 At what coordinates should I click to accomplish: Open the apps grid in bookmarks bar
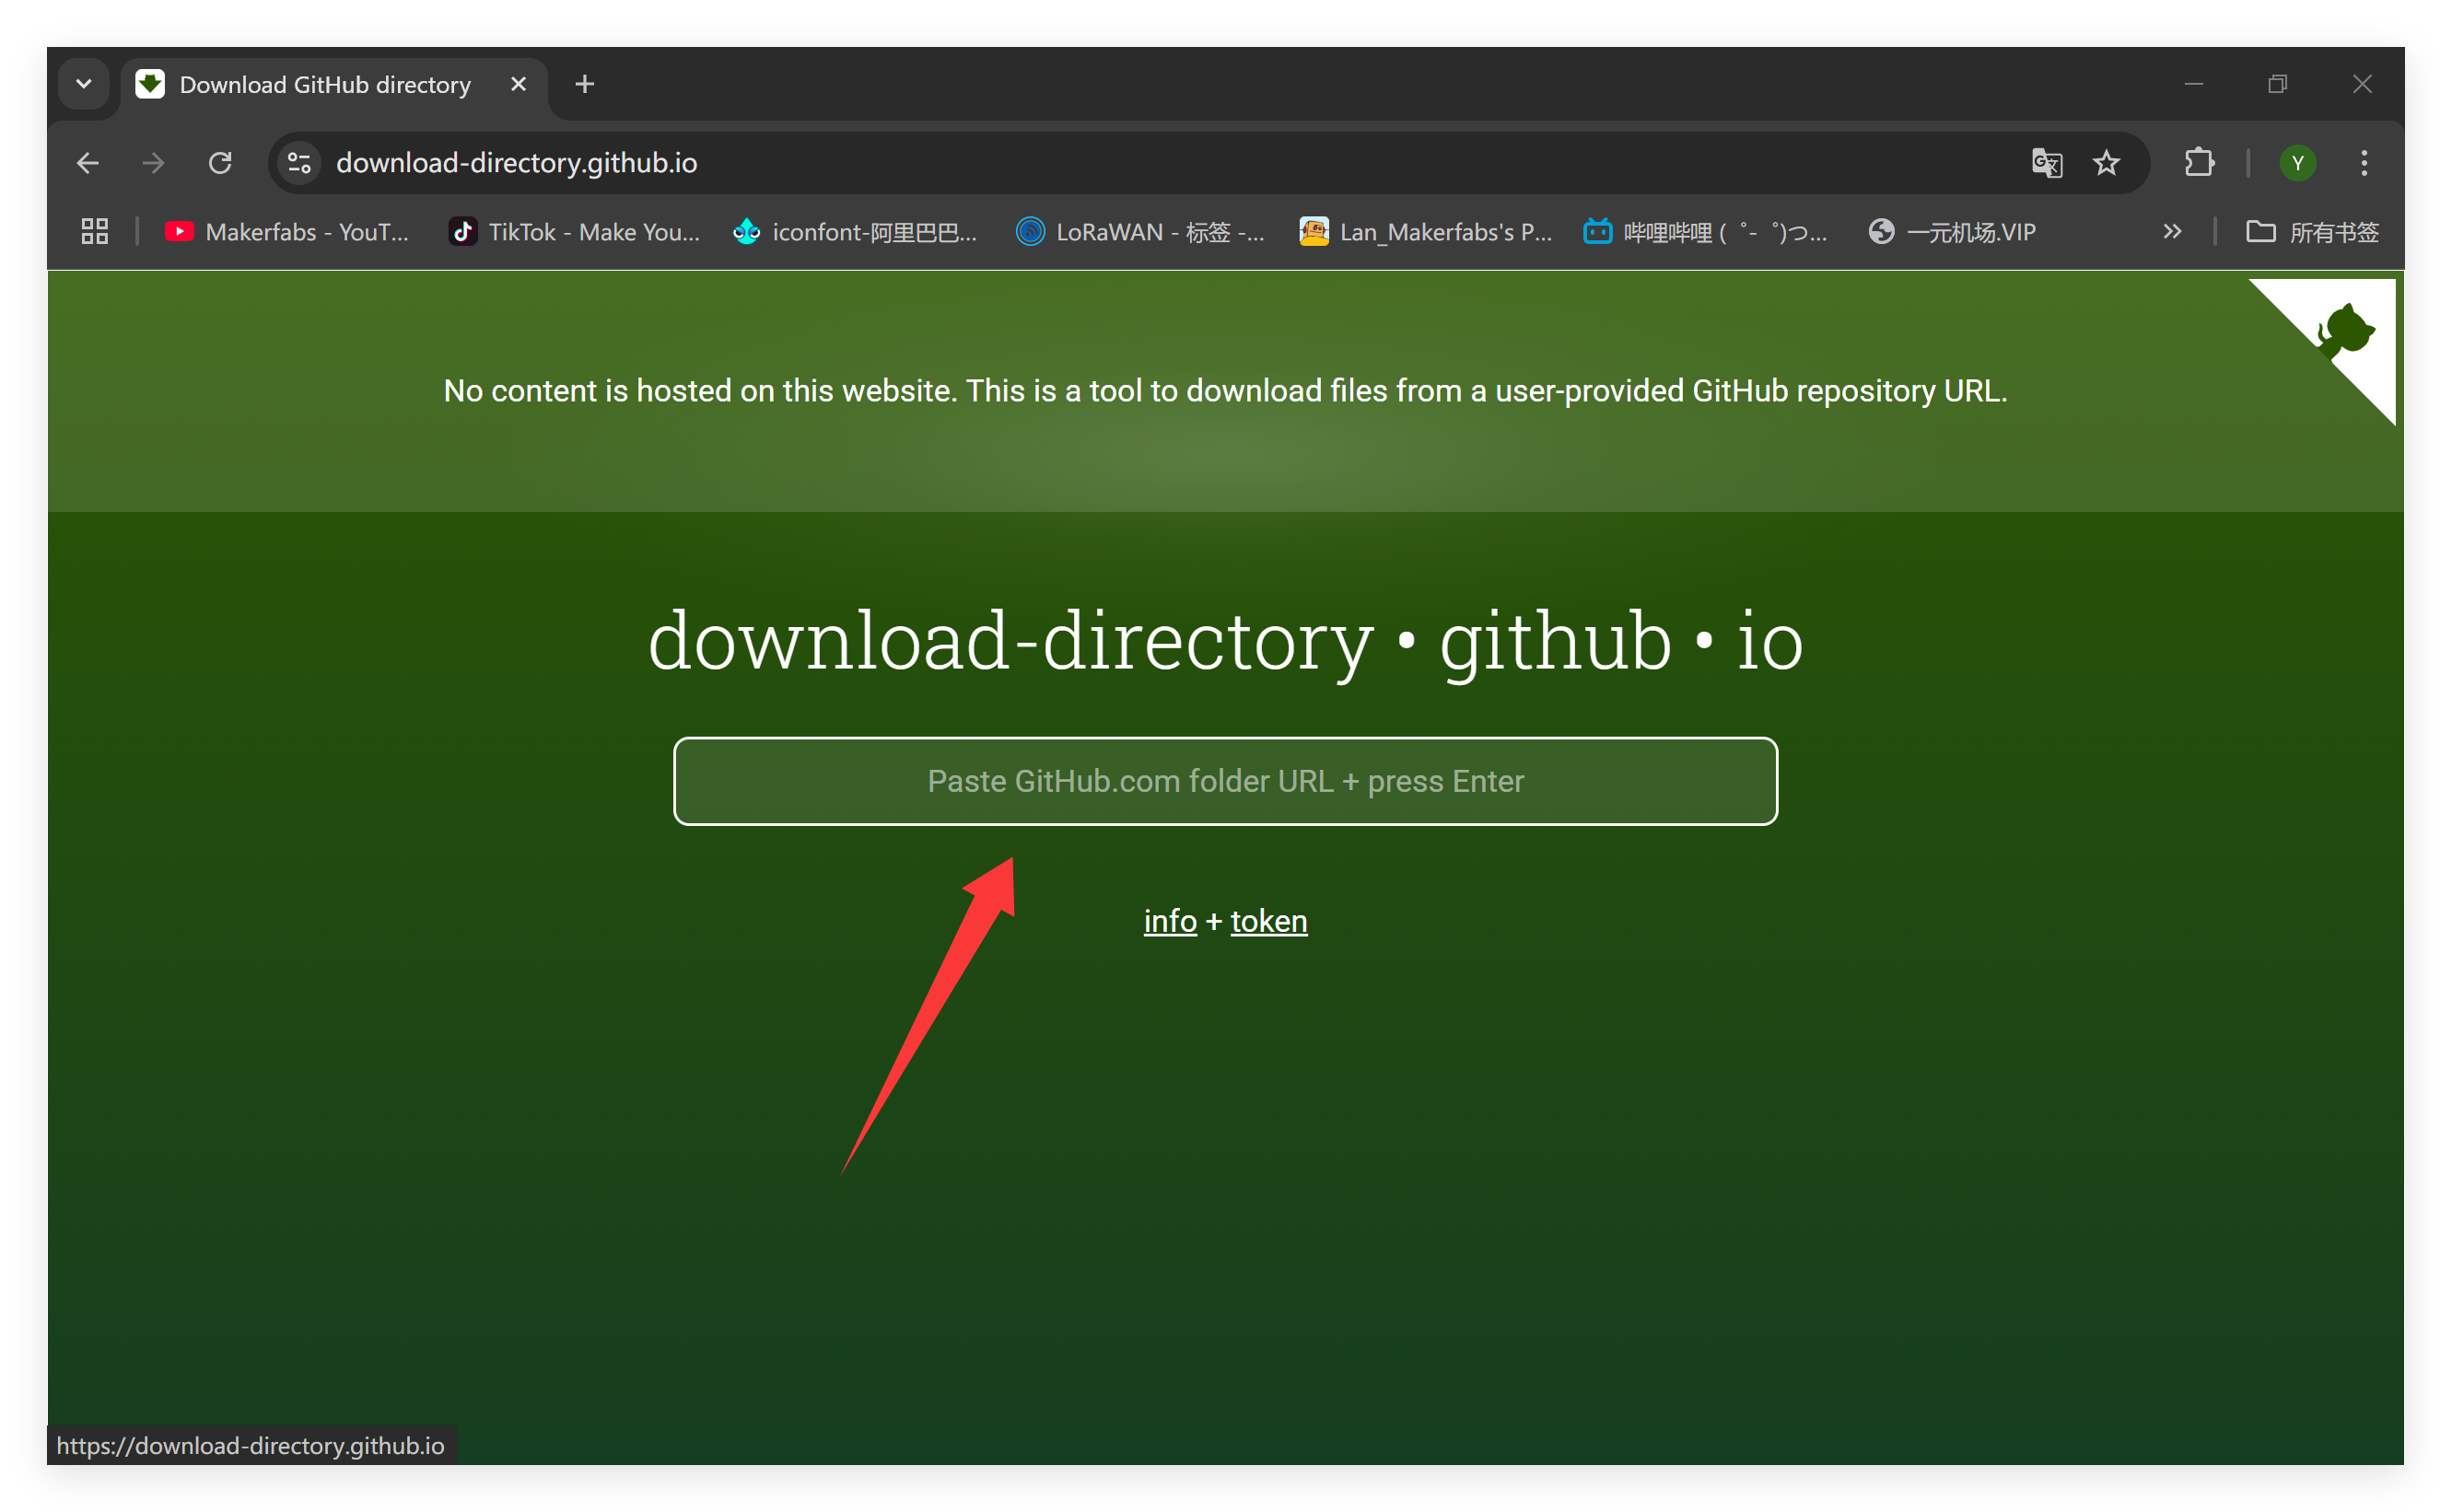95,232
